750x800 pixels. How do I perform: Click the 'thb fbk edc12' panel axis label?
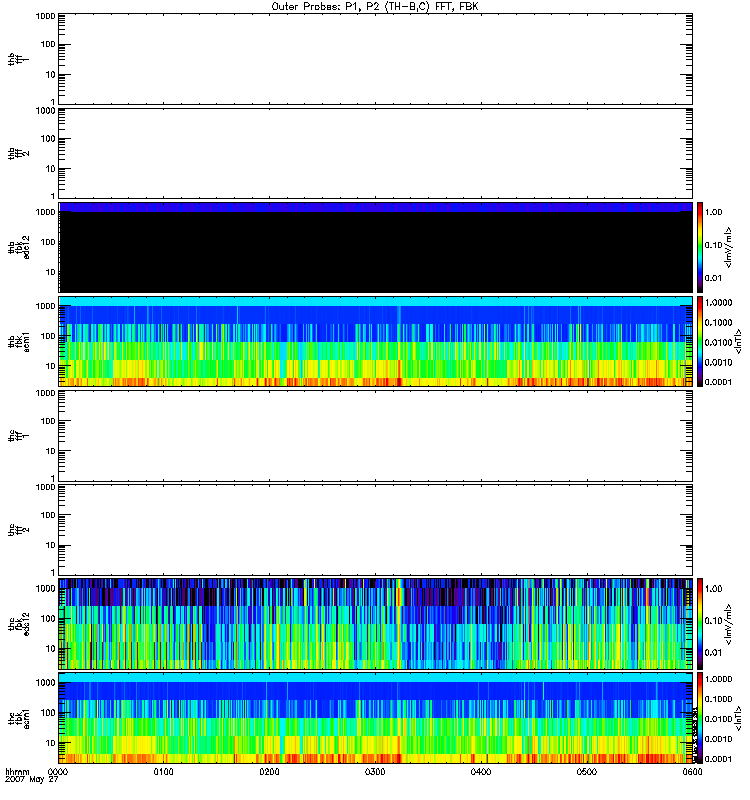point(18,247)
